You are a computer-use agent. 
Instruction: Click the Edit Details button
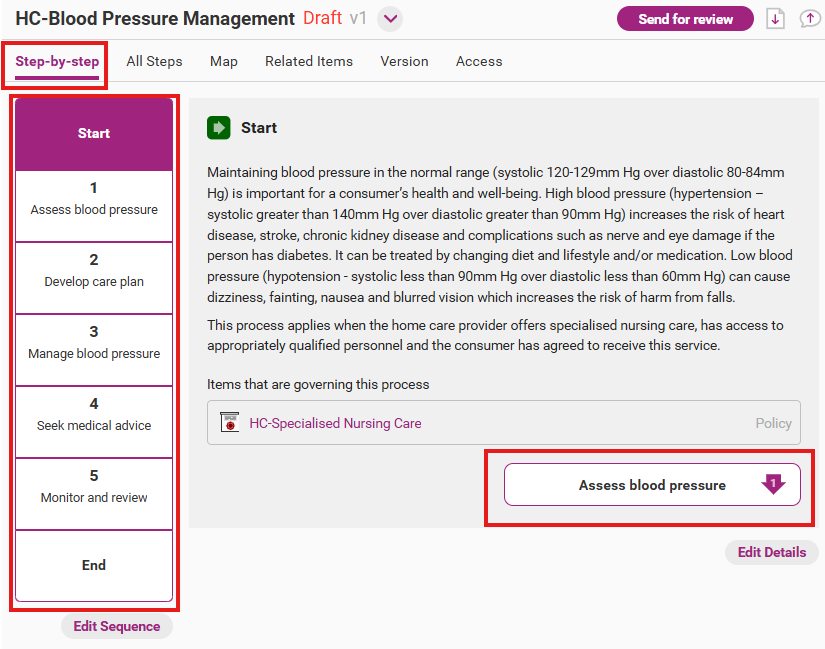pos(771,552)
